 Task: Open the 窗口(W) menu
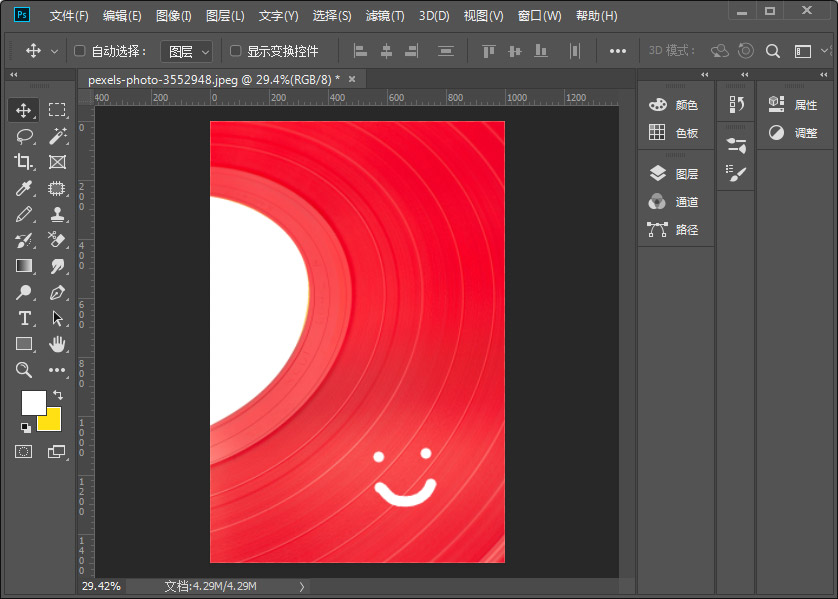click(539, 16)
